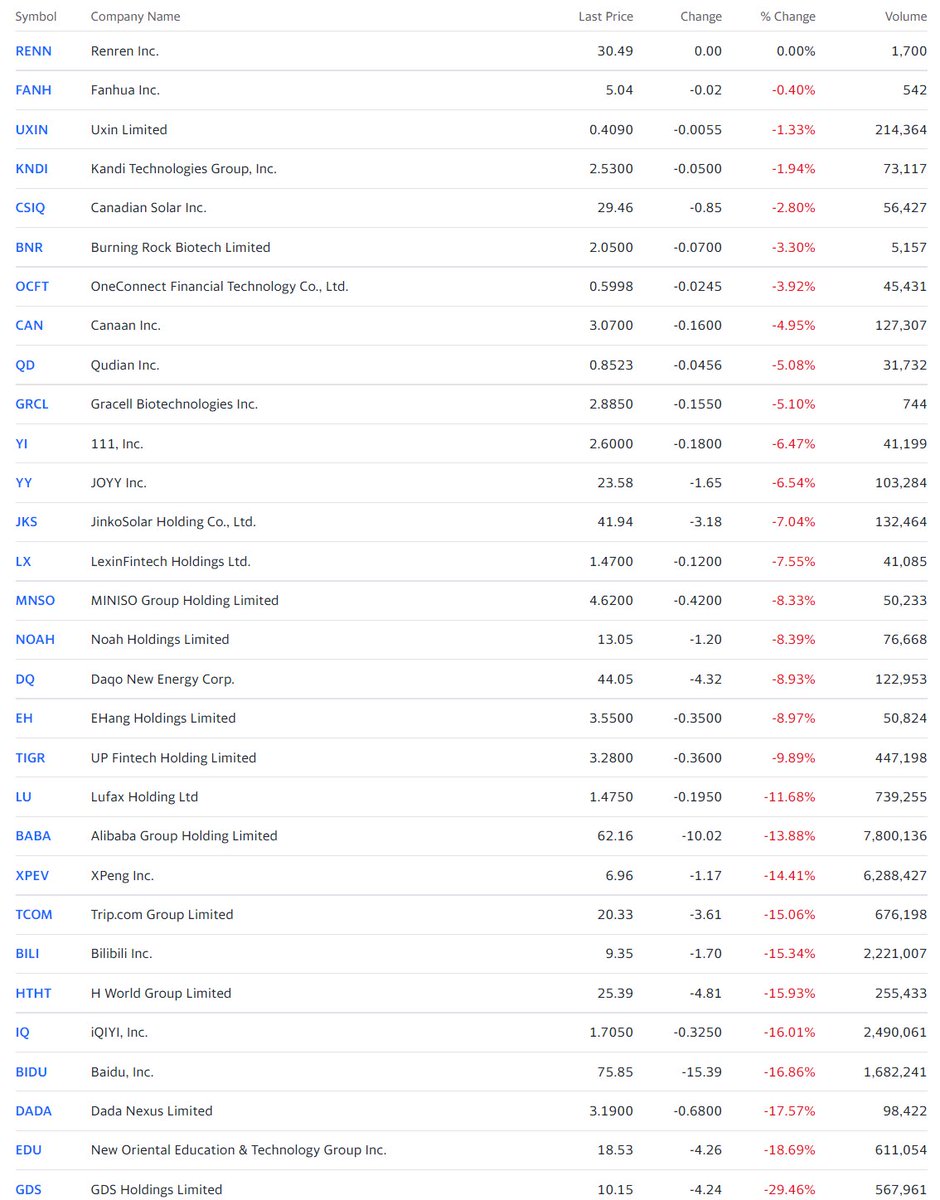
Task: Select the company name Alibaba Group Holding Limited
Action: click(x=184, y=835)
